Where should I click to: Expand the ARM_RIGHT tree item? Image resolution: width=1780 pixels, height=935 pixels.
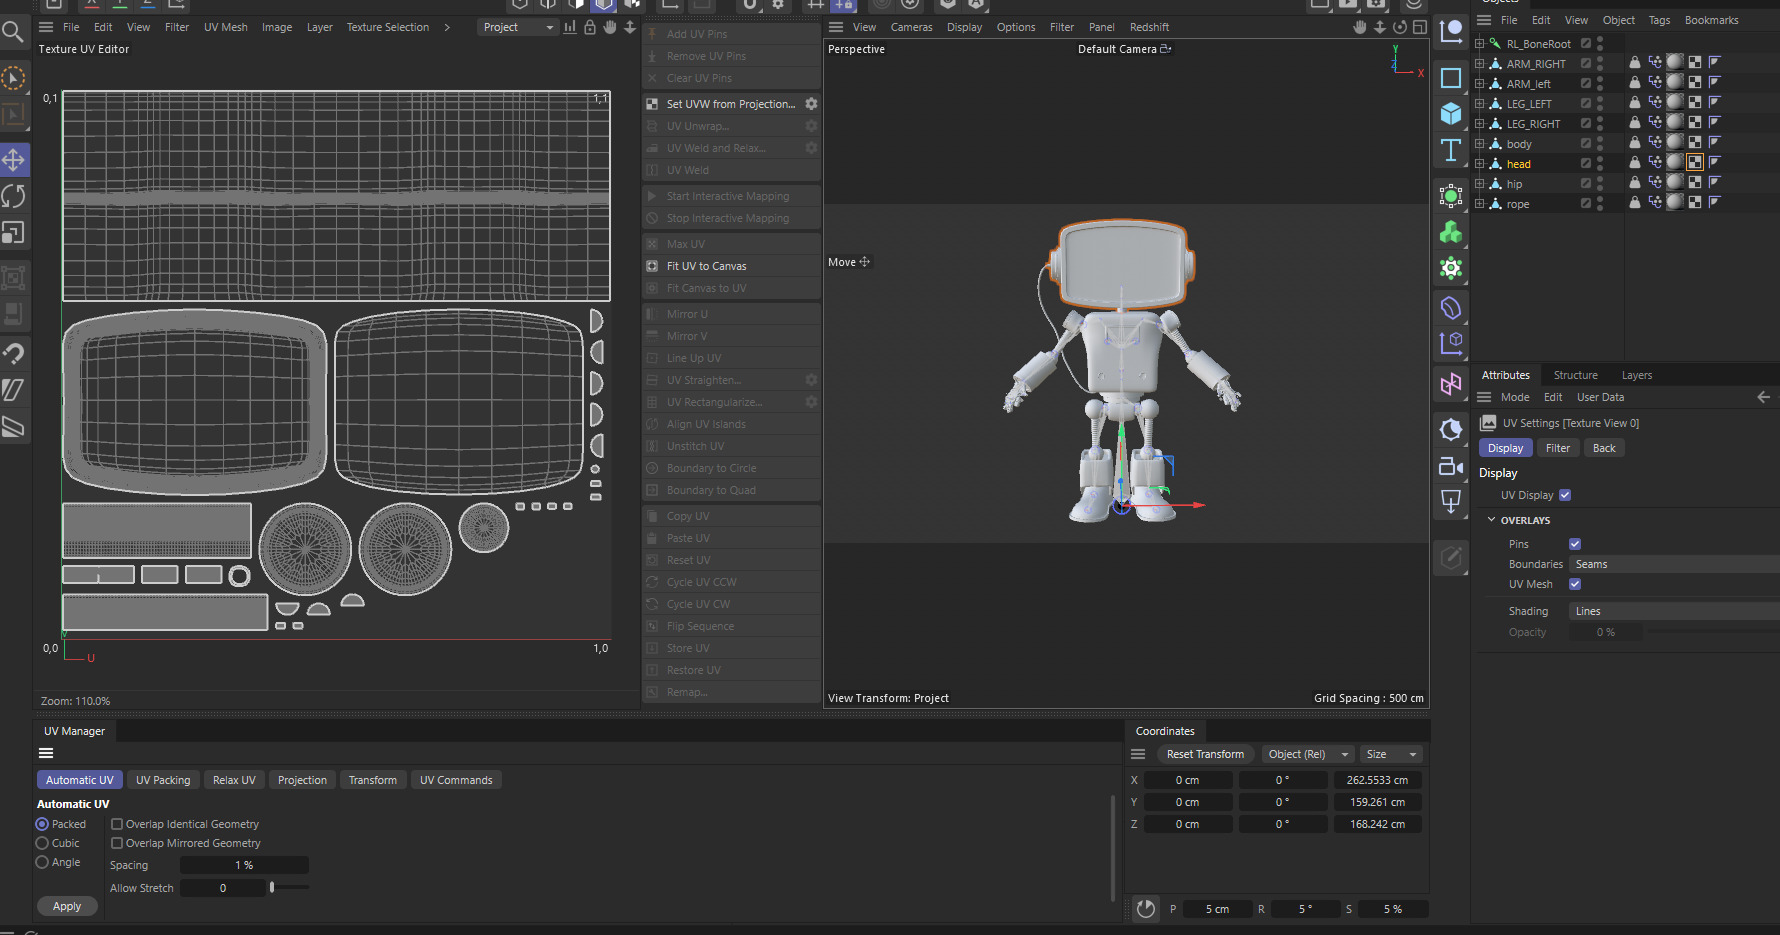pos(1479,63)
